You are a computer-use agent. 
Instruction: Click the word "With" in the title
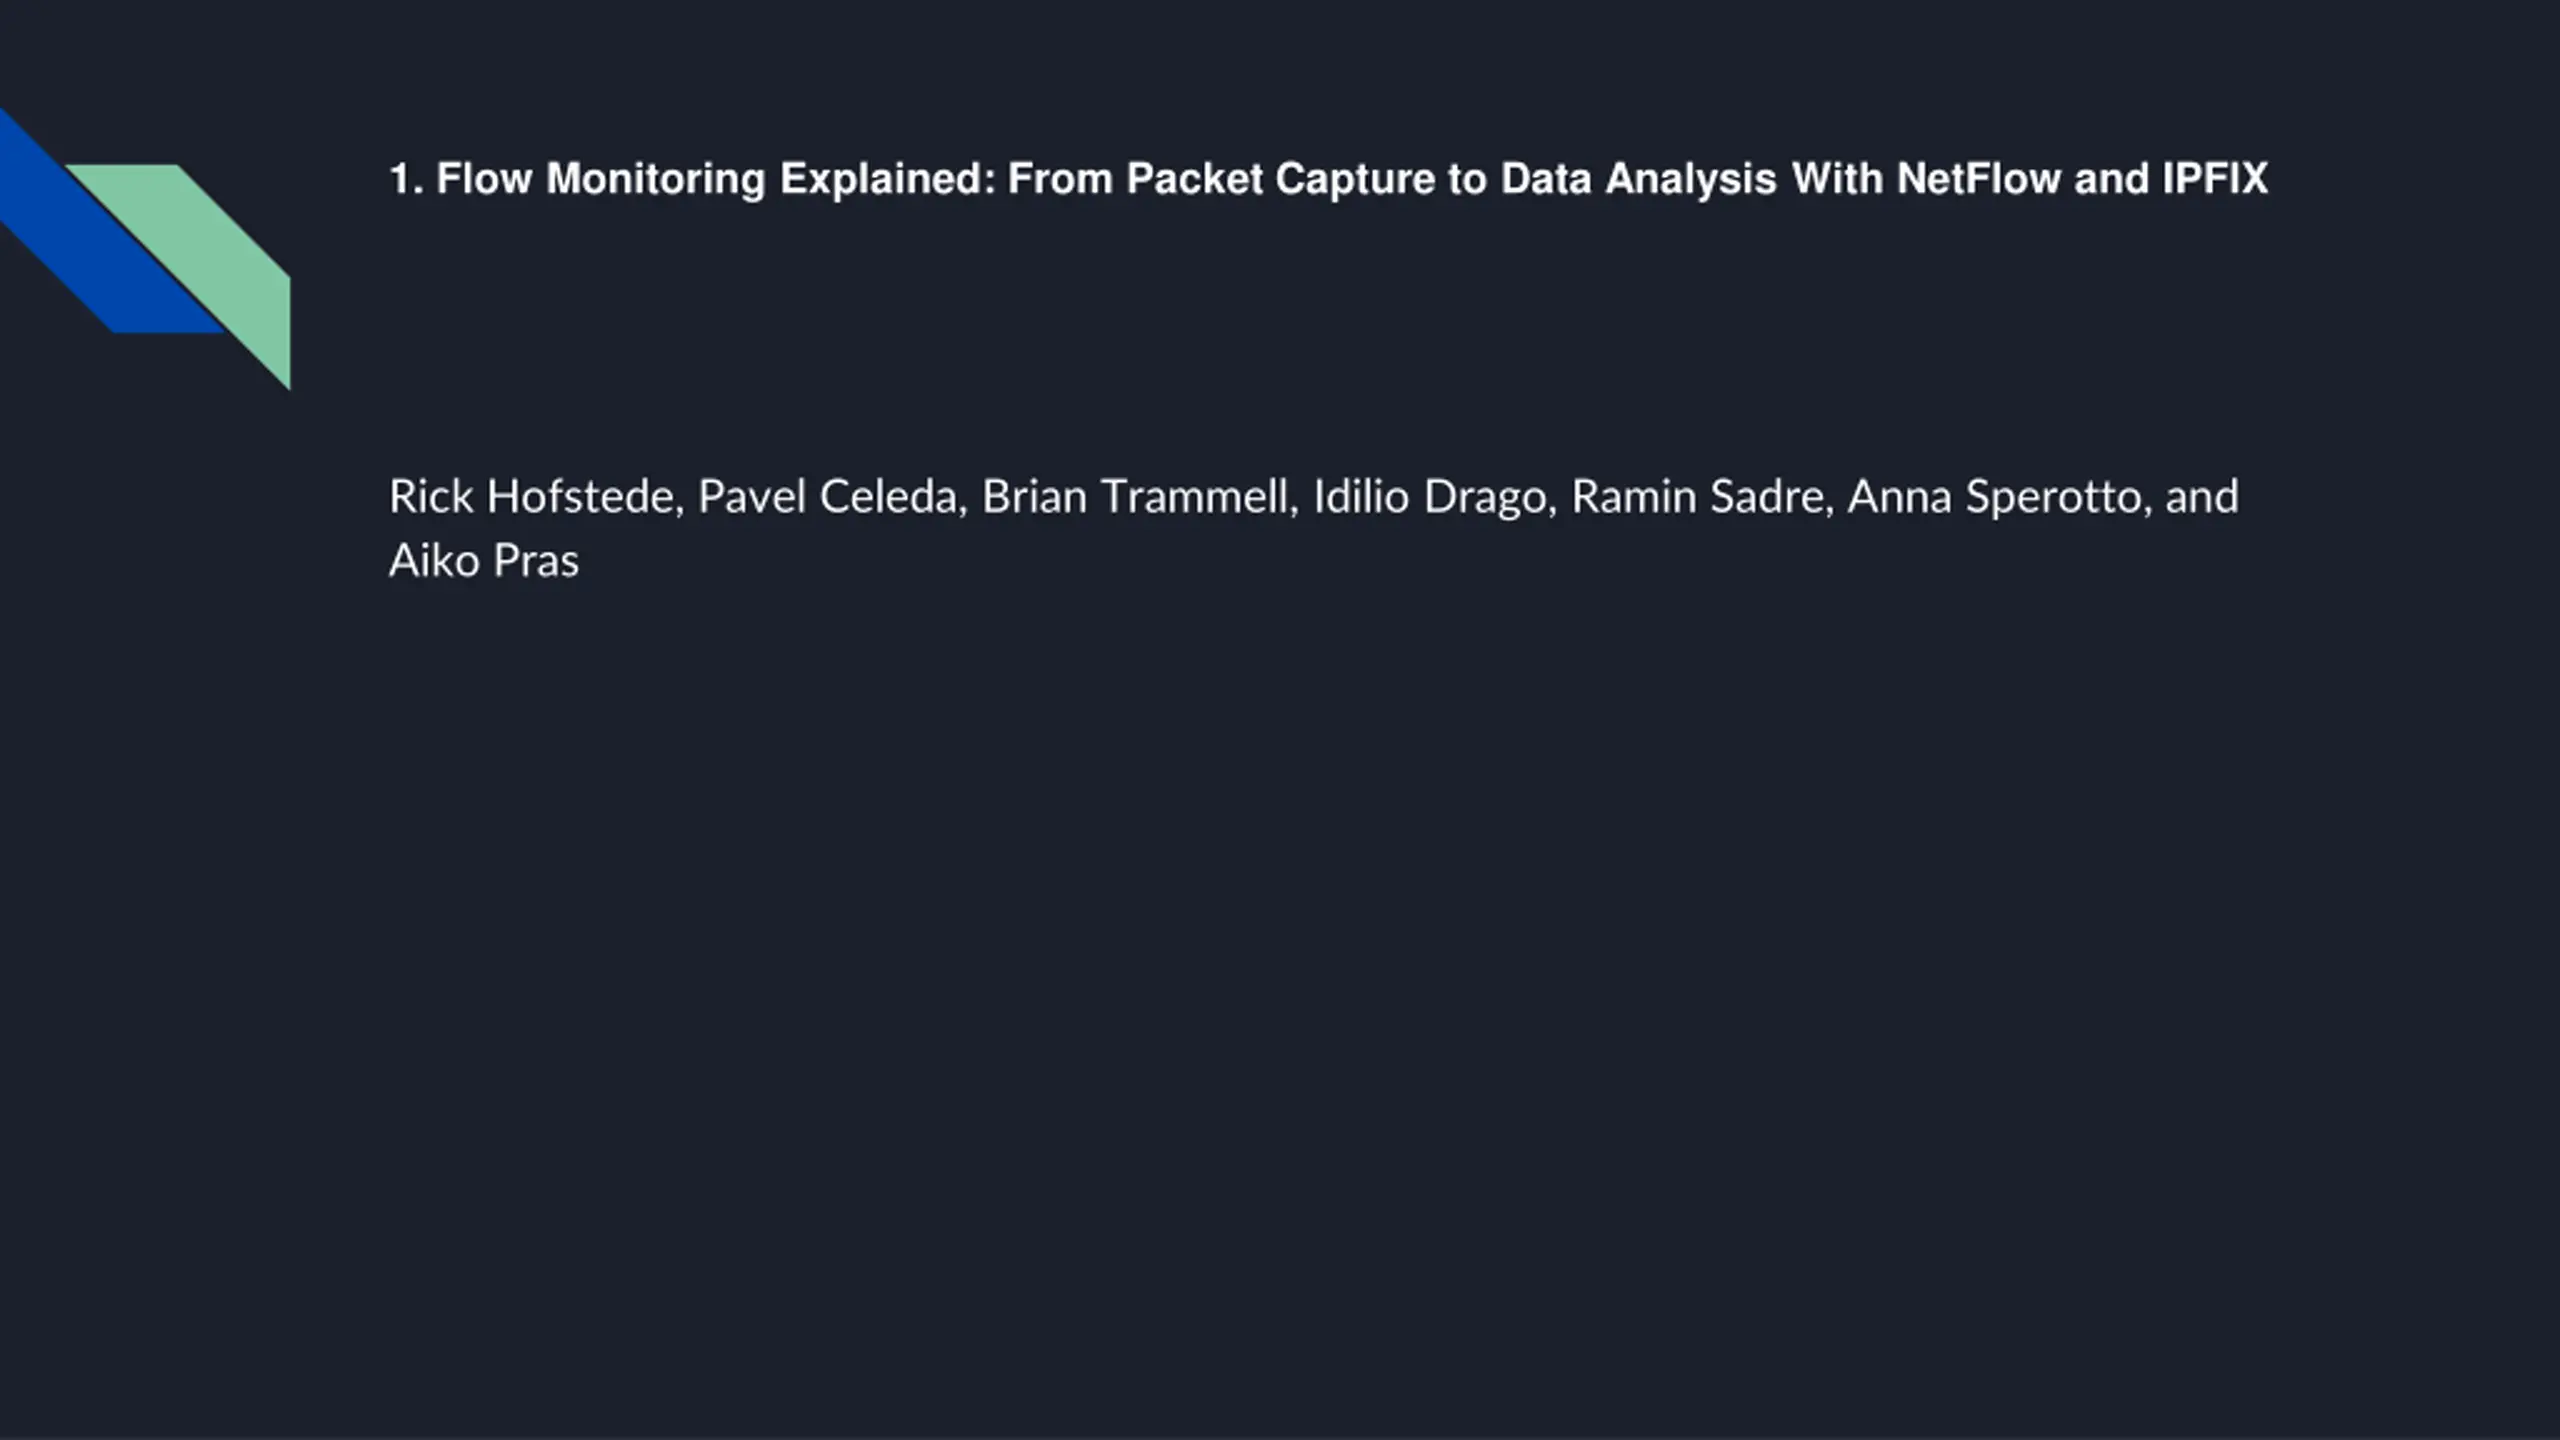1837,180
